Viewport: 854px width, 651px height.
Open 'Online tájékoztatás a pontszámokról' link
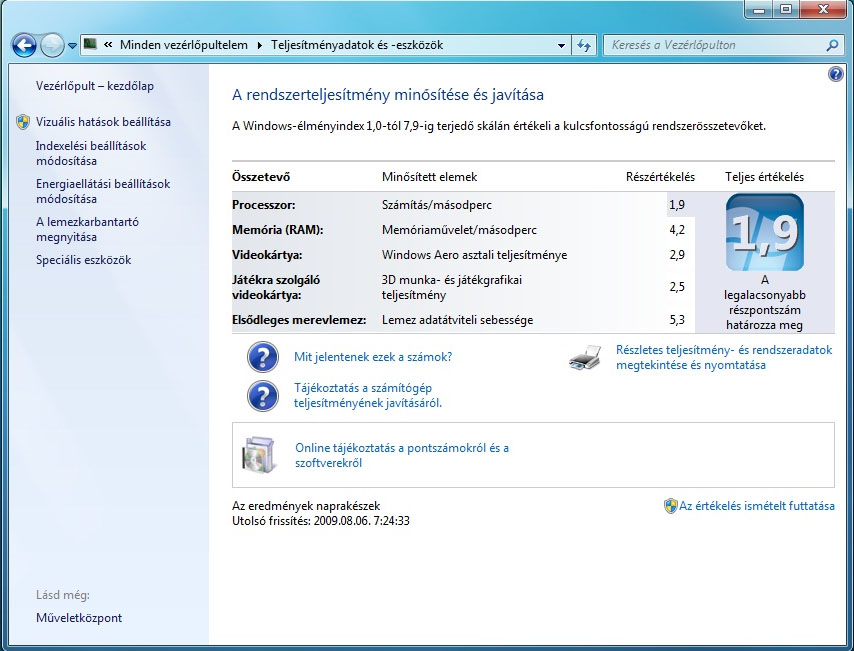(x=402, y=455)
